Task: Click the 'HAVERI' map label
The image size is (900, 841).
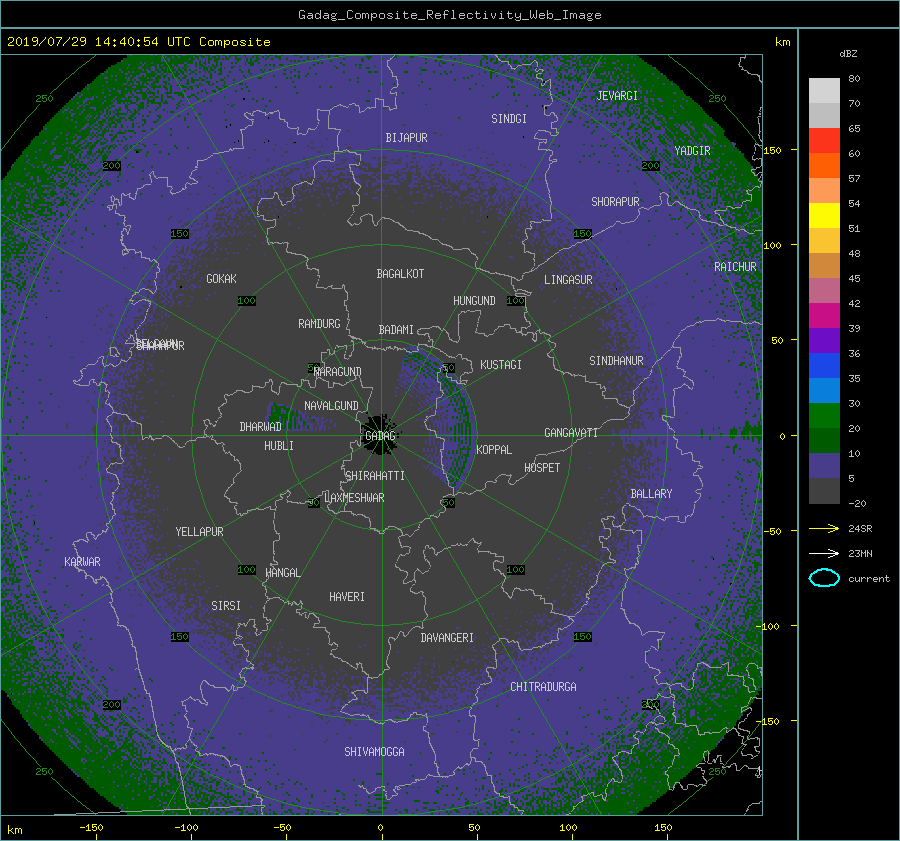Action: pyautogui.click(x=347, y=597)
